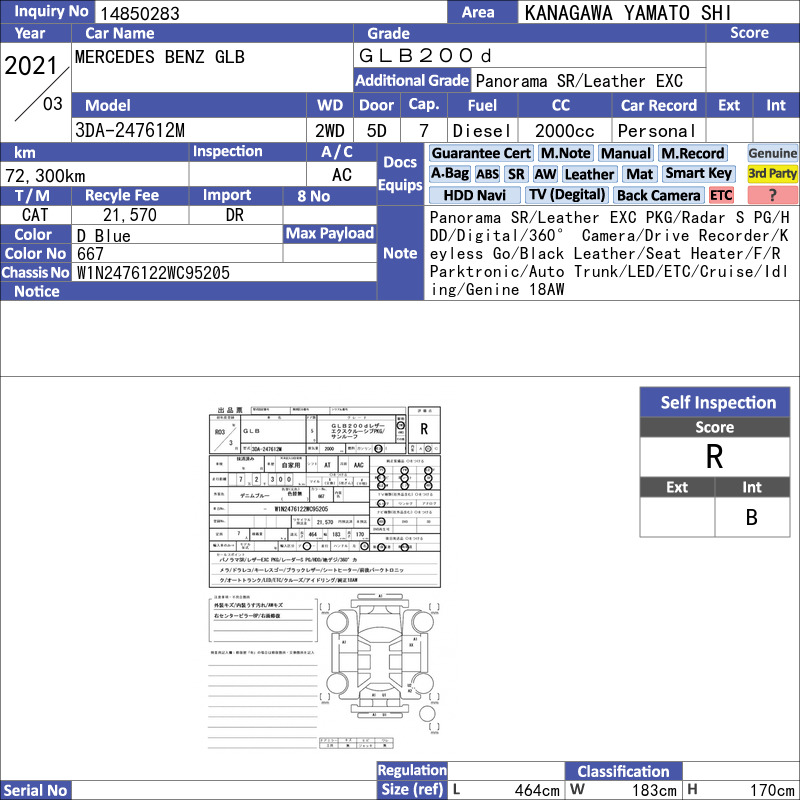Click the Car Record column header
800x800 pixels.
(x=659, y=105)
